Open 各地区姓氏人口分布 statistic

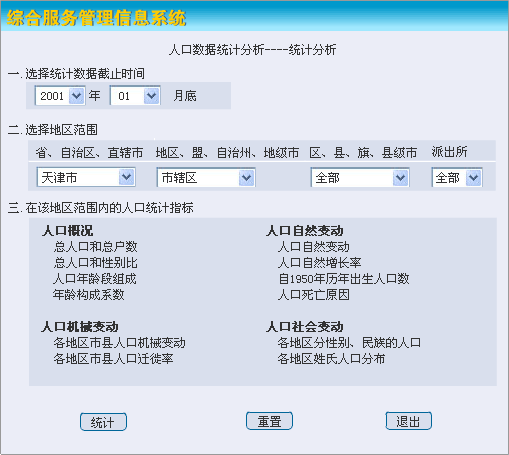(x=331, y=359)
